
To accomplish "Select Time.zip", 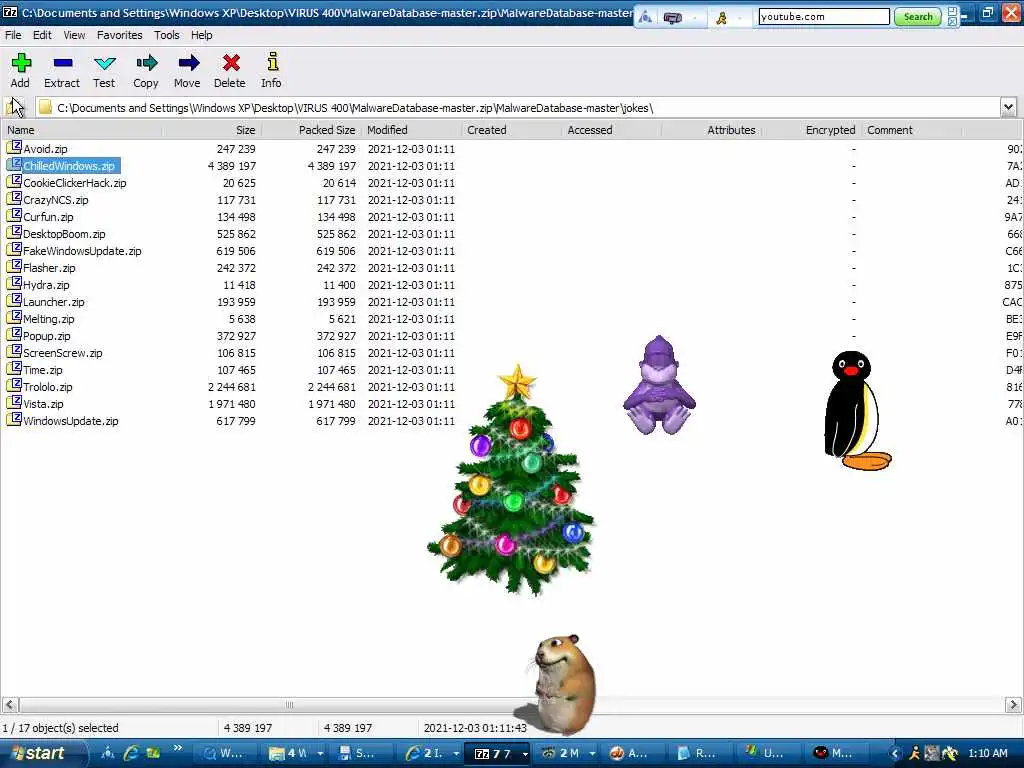I will coord(43,370).
